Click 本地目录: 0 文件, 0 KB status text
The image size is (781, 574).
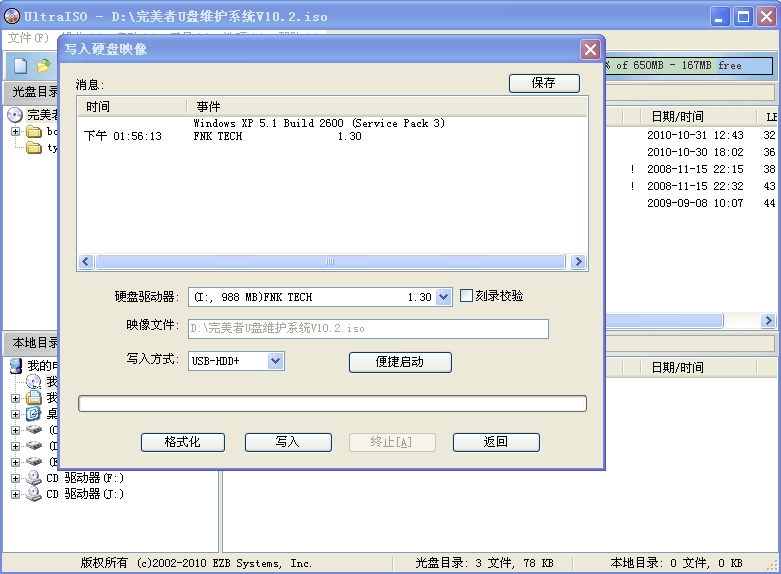pyautogui.click(x=676, y=563)
